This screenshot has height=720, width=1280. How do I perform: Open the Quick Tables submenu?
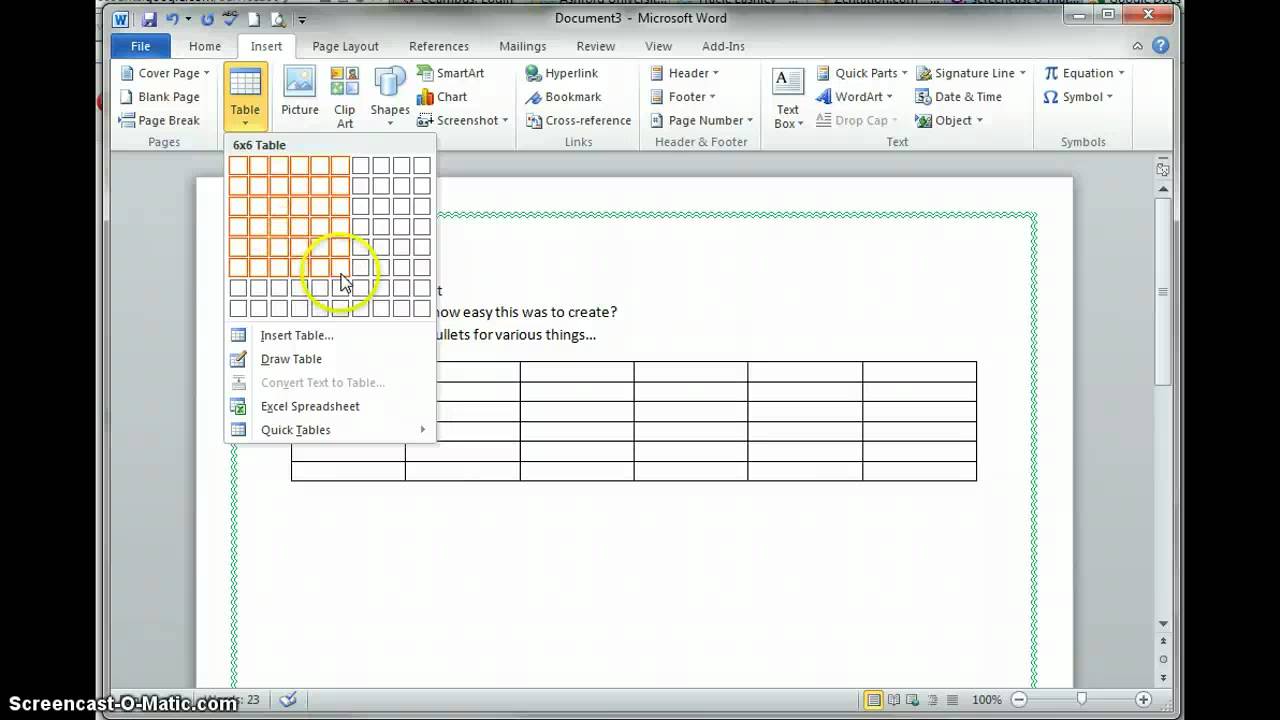pyautogui.click(x=331, y=430)
